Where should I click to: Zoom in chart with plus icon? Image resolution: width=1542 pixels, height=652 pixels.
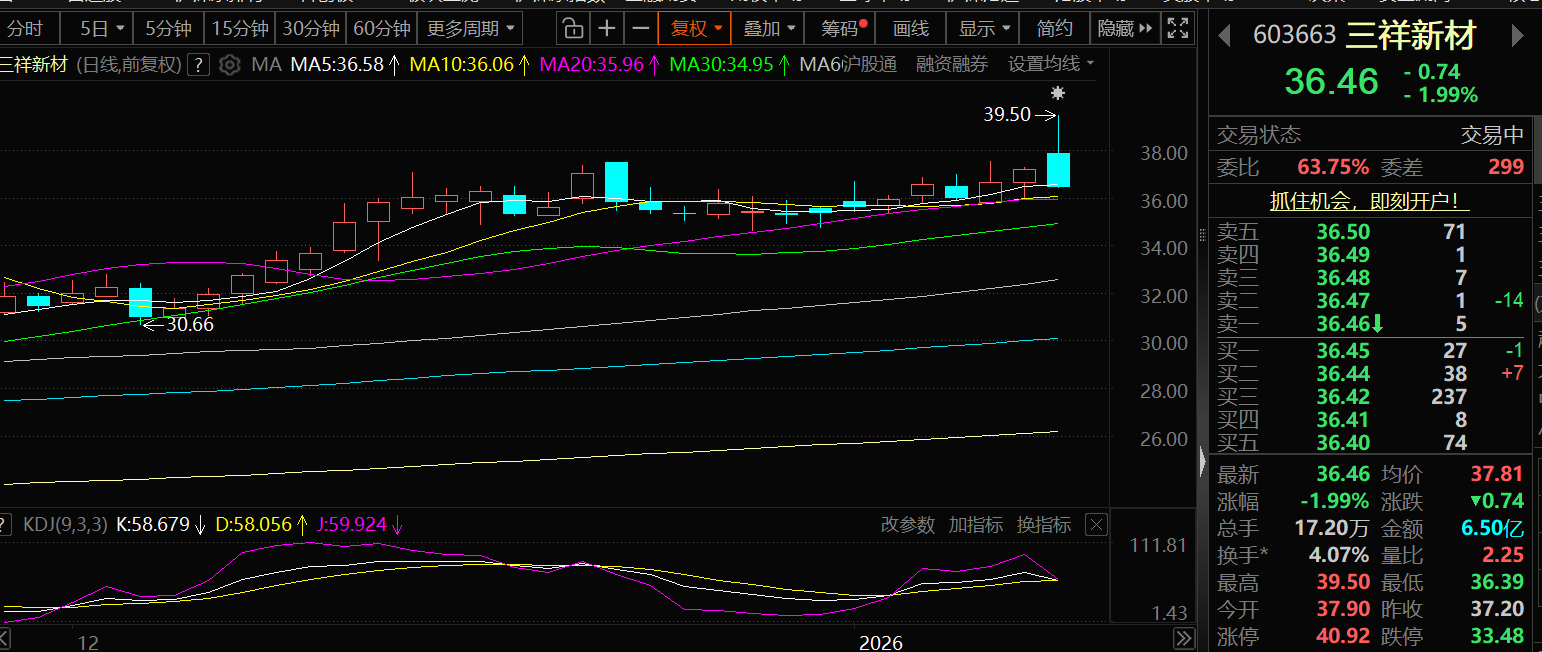[x=606, y=28]
